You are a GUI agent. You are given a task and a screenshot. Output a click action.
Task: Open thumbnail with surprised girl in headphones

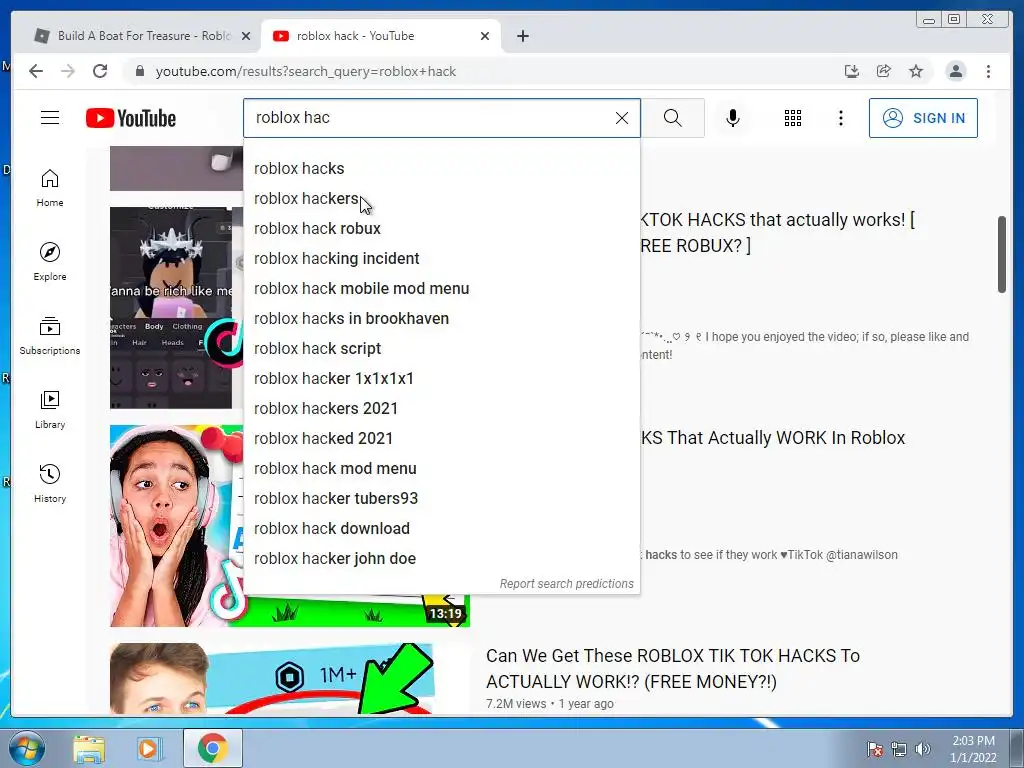[x=176, y=526]
